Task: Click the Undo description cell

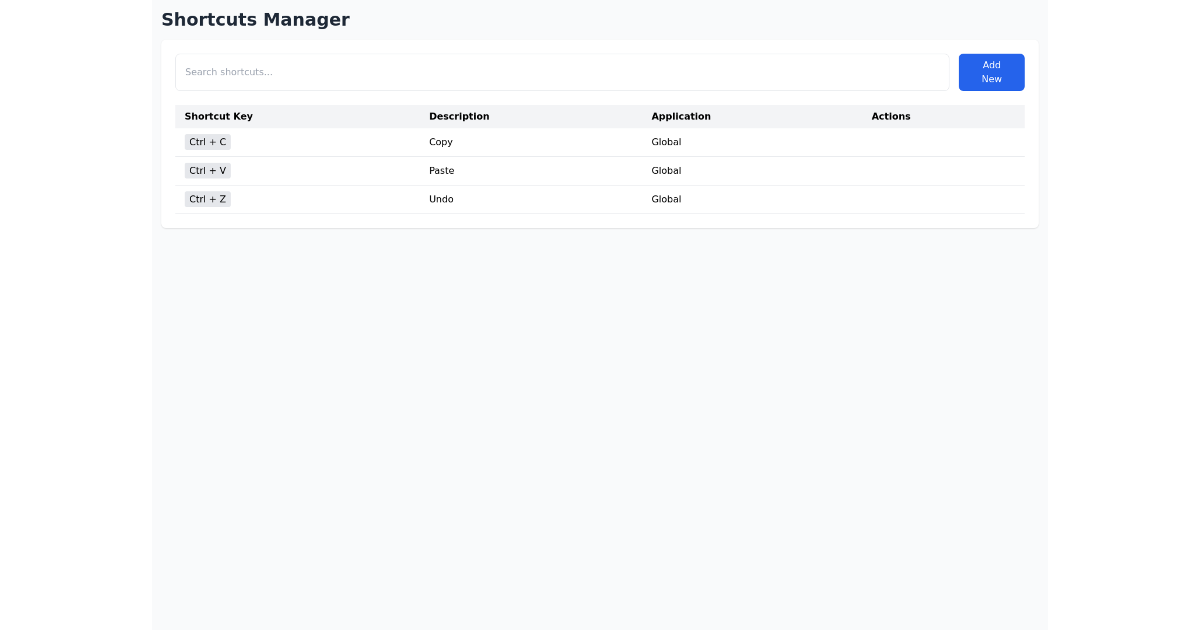Action: [440, 198]
